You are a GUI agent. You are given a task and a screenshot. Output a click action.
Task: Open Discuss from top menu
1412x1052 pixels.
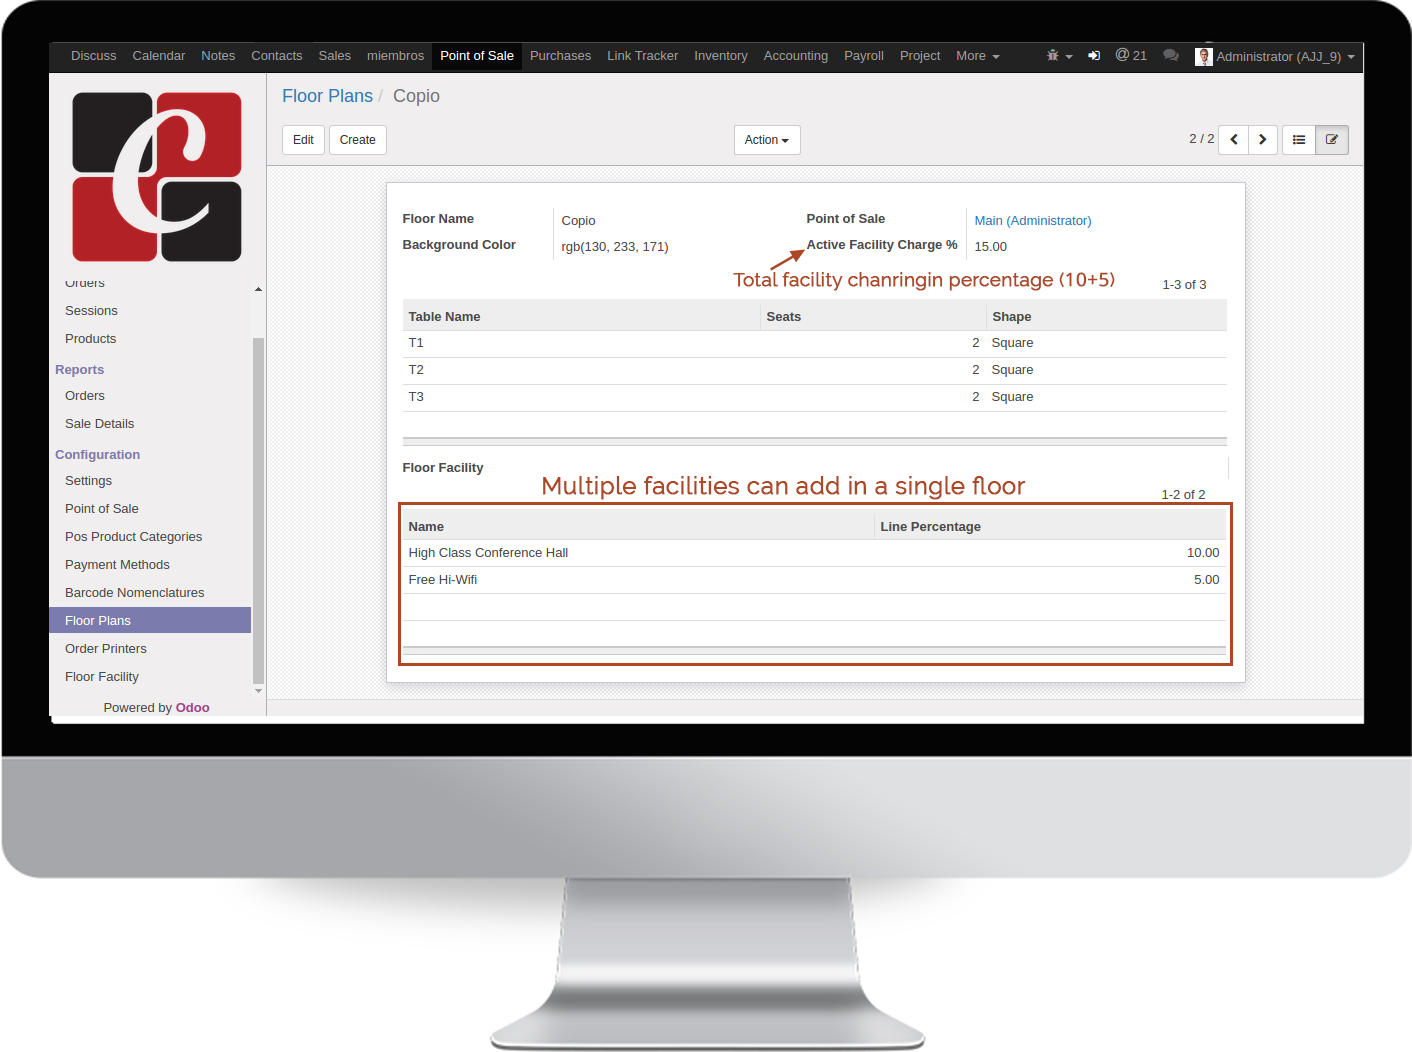point(94,56)
